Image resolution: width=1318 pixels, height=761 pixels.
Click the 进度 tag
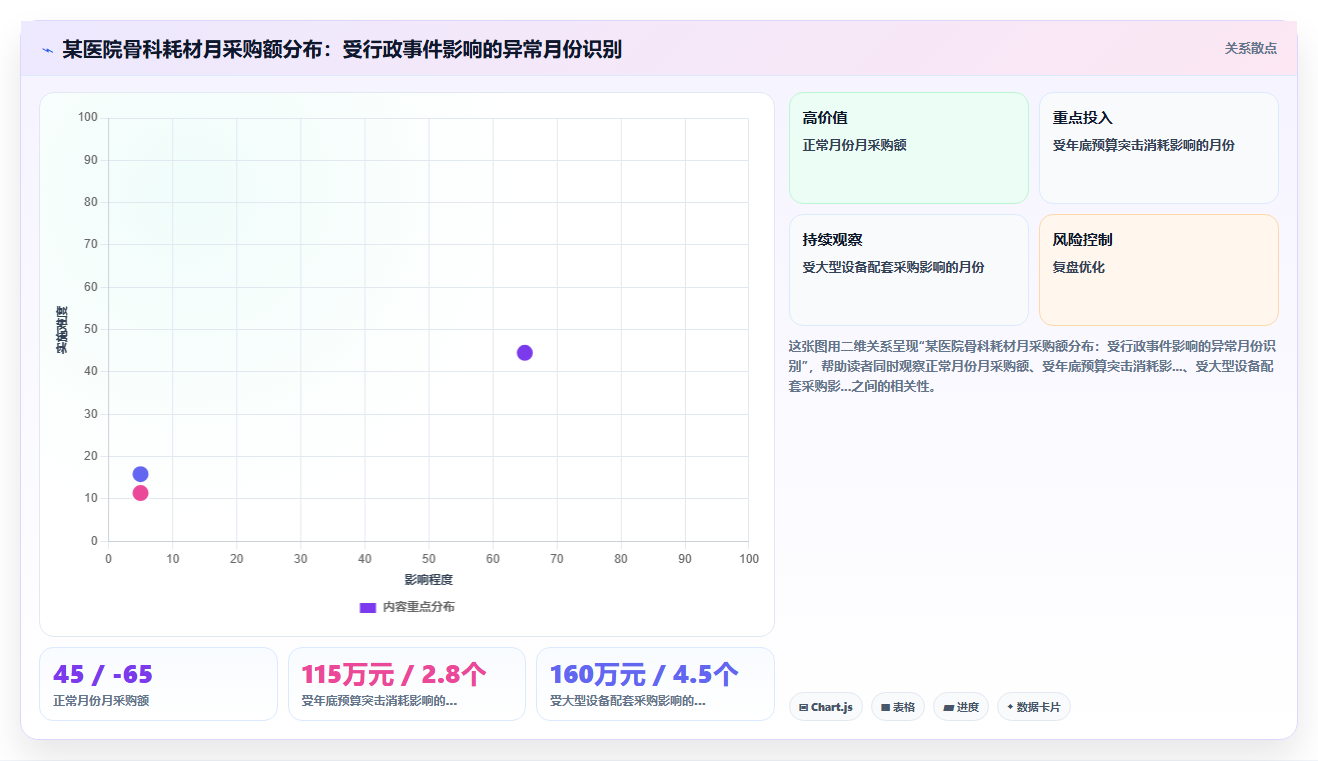[961, 707]
